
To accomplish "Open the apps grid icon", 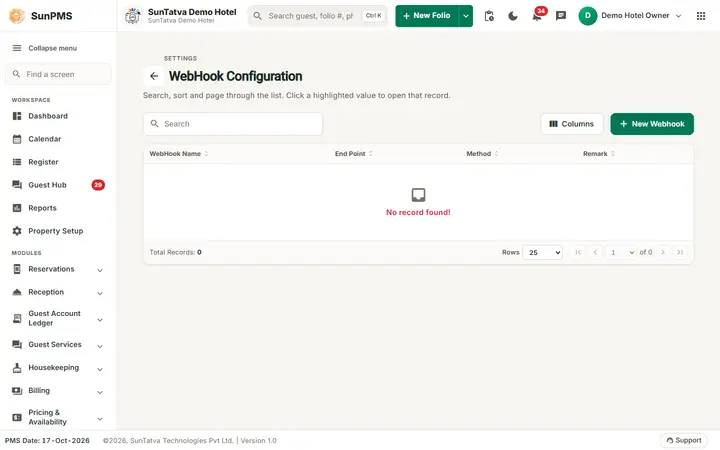I will 701,16.
